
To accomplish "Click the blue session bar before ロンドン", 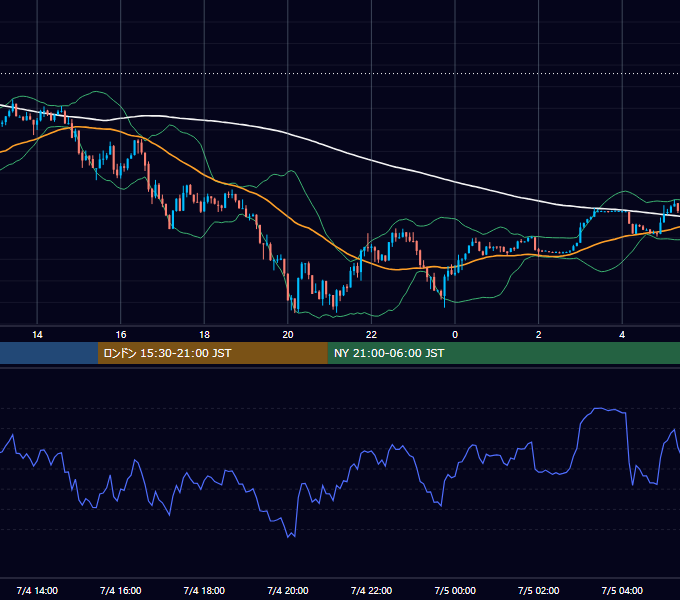I will [x=49, y=353].
